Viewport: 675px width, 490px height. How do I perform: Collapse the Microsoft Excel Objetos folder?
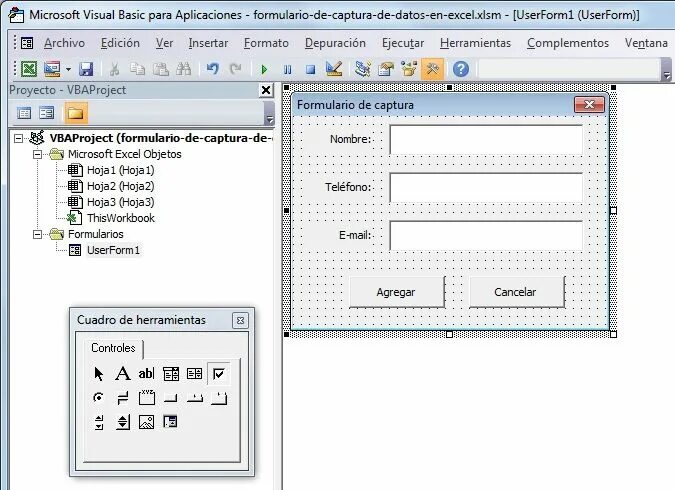(x=37, y=154)
